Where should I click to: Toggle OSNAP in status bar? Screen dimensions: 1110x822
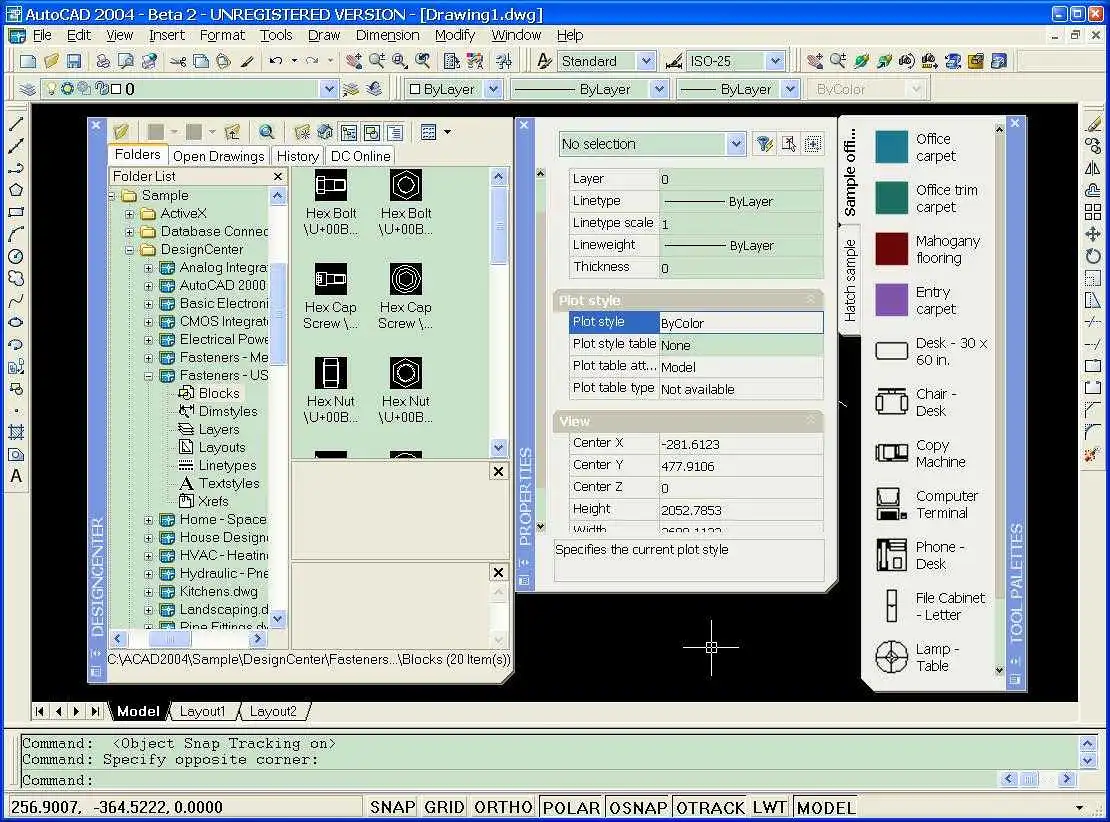pyautogui.click(x=638, y=807)
